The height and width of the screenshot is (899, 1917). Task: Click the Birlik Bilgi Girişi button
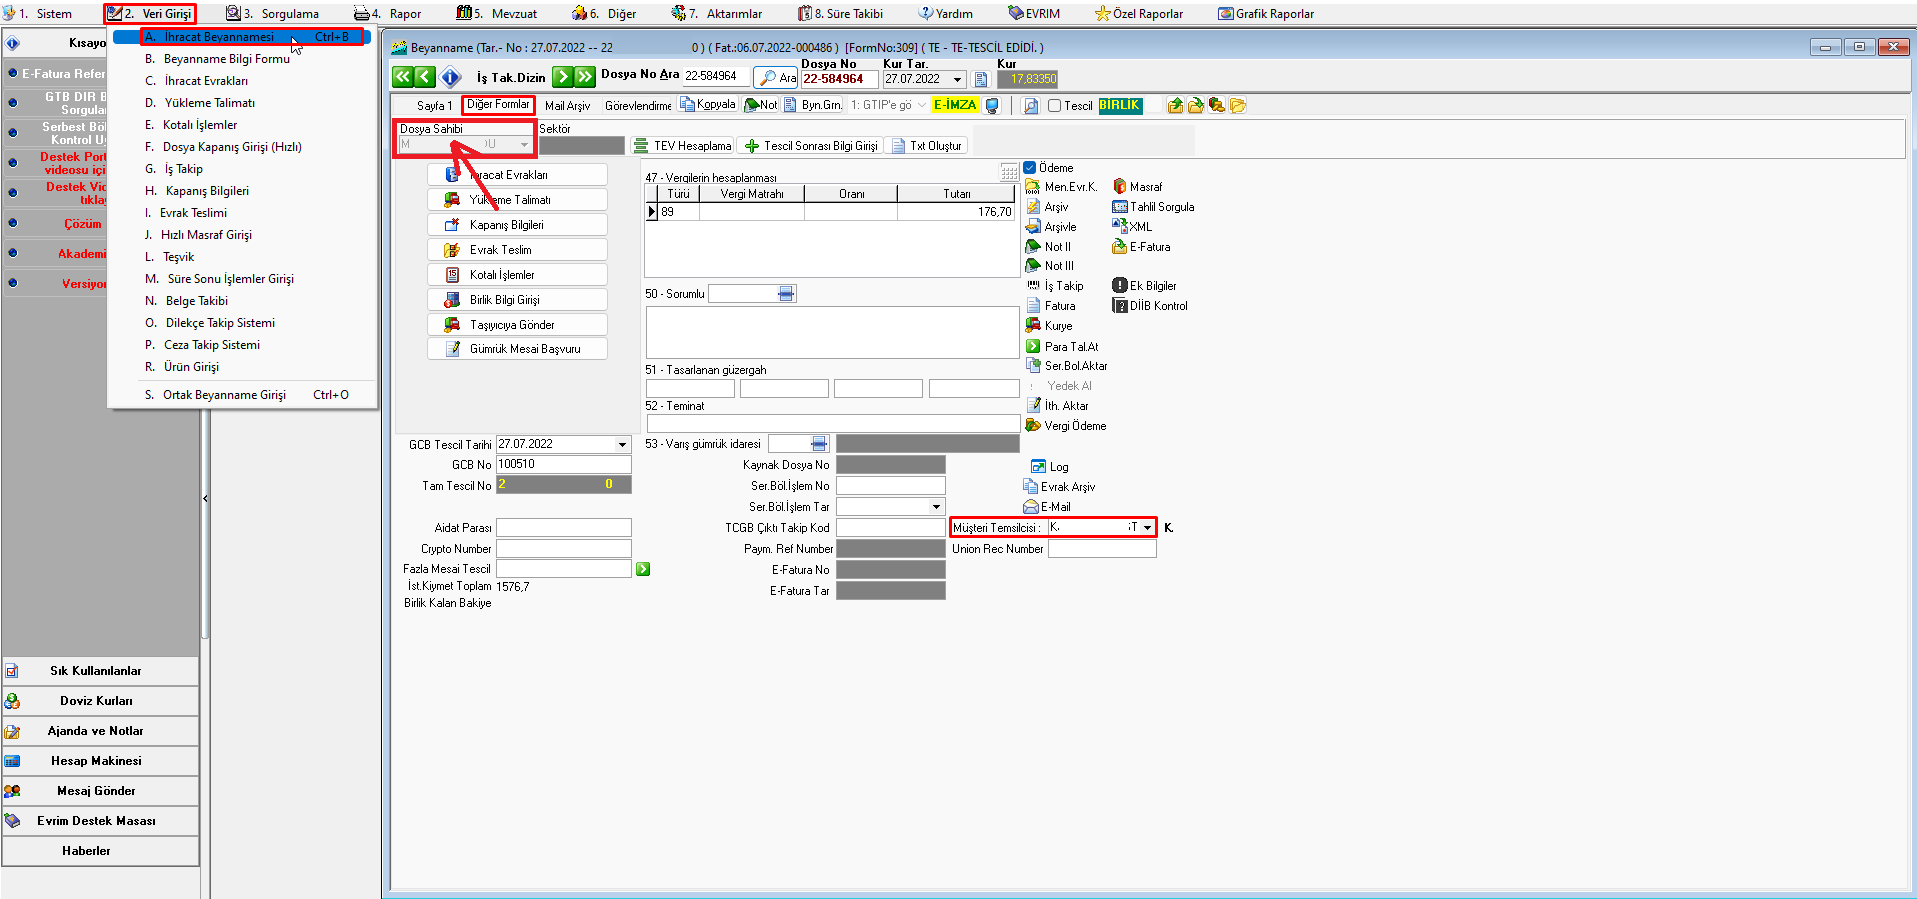(x=517, y=300)
